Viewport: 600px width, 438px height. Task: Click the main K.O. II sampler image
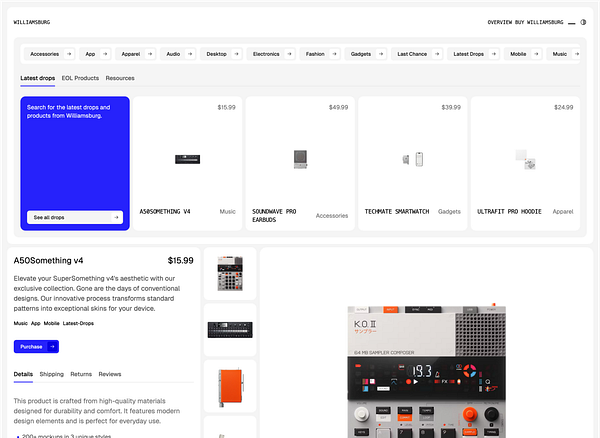427,370
